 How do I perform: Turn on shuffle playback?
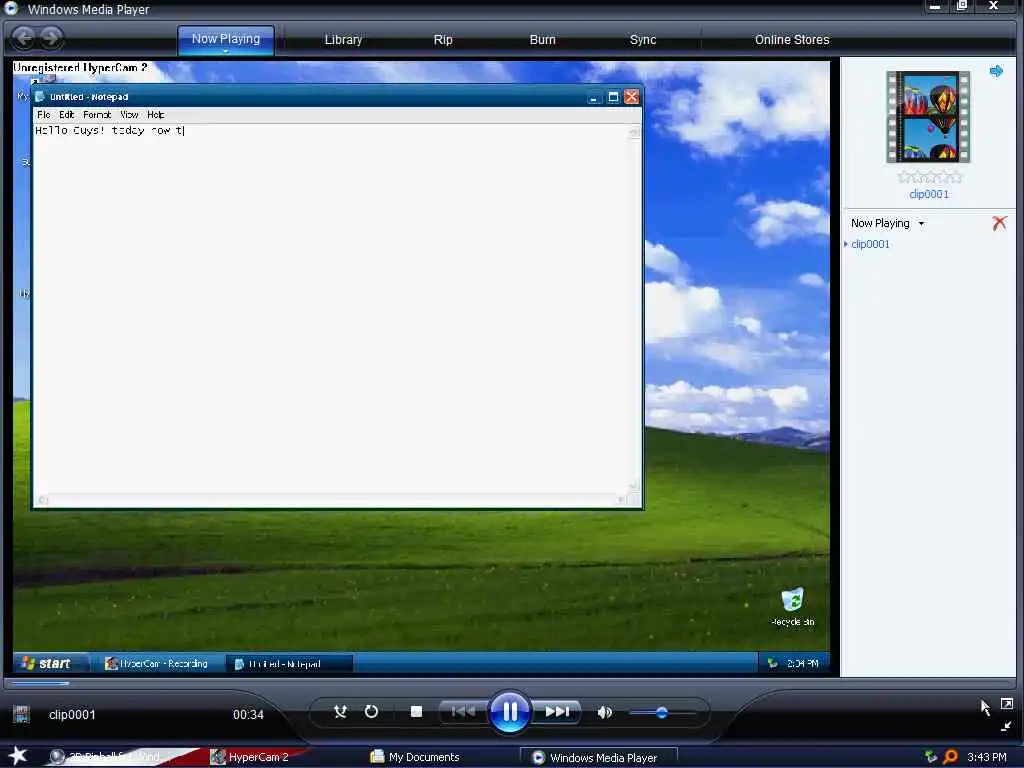(x=340, y=711)
